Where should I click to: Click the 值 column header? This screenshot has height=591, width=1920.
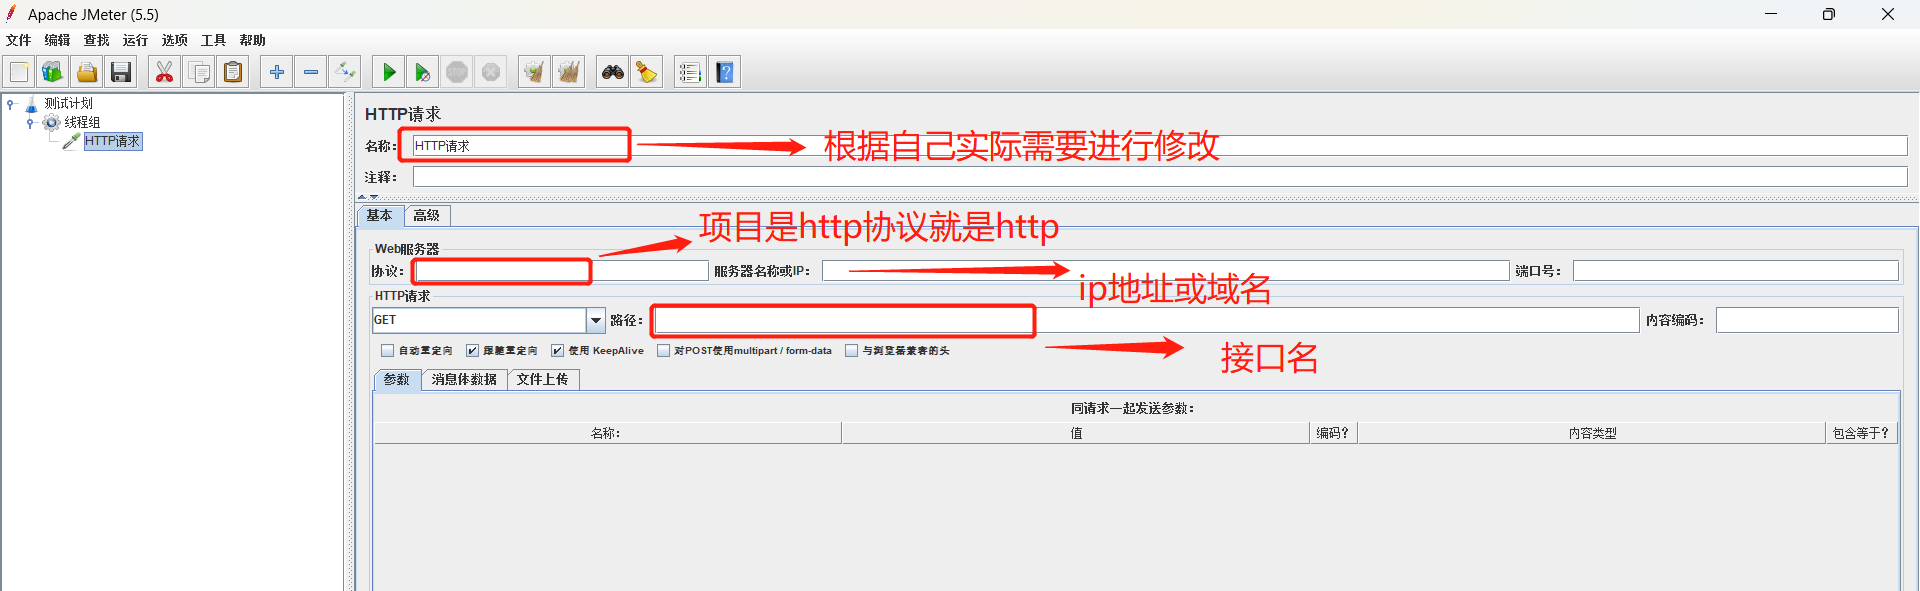coord(1076,433)
